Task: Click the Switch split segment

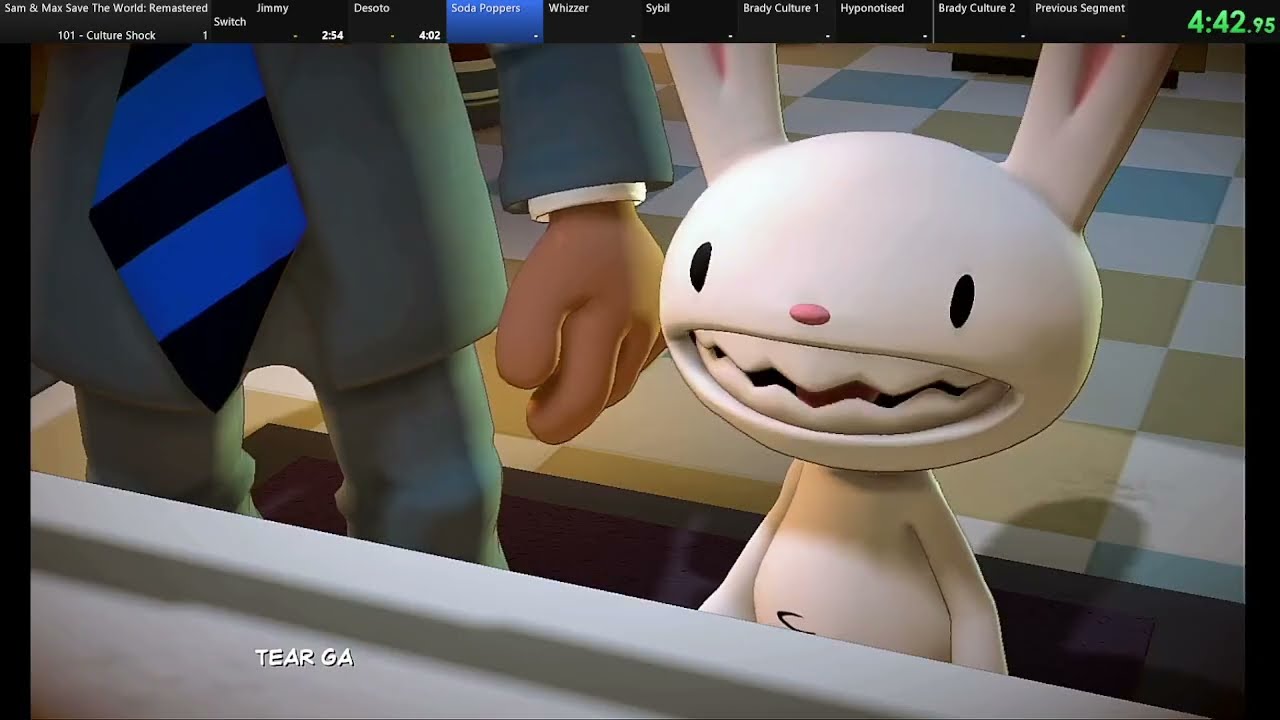Action: tap(229, 22)
